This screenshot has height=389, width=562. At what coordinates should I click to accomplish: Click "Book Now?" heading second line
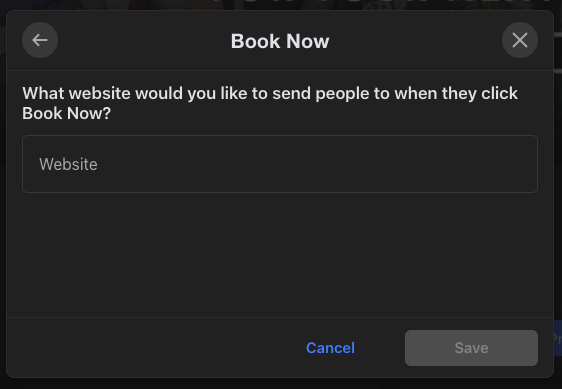(67, 113)
